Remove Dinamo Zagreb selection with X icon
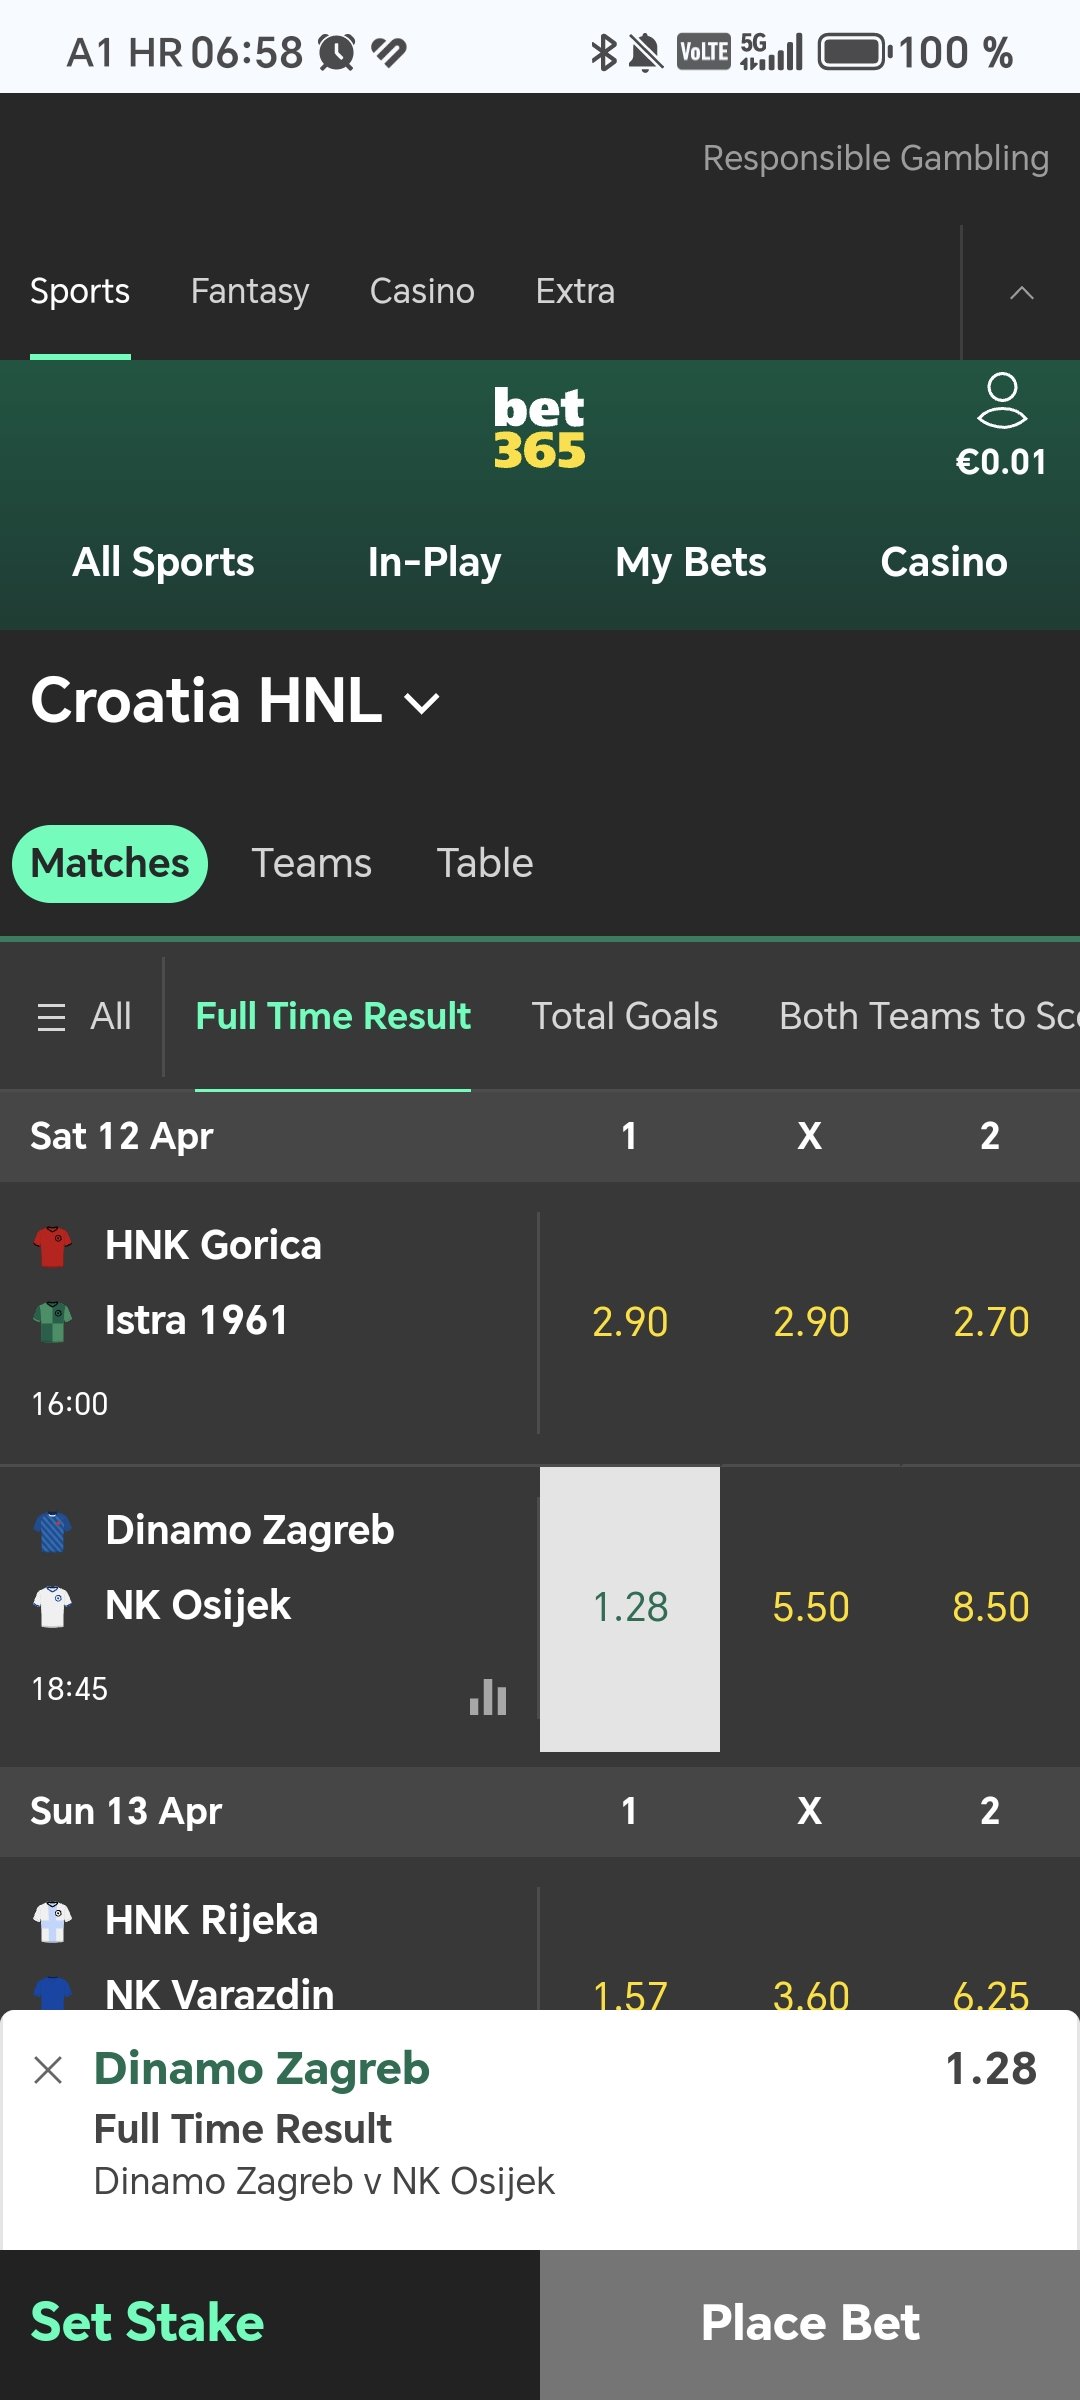Image resolution: width=1080 pixels, height=2400 pixels. point(48,2069)
